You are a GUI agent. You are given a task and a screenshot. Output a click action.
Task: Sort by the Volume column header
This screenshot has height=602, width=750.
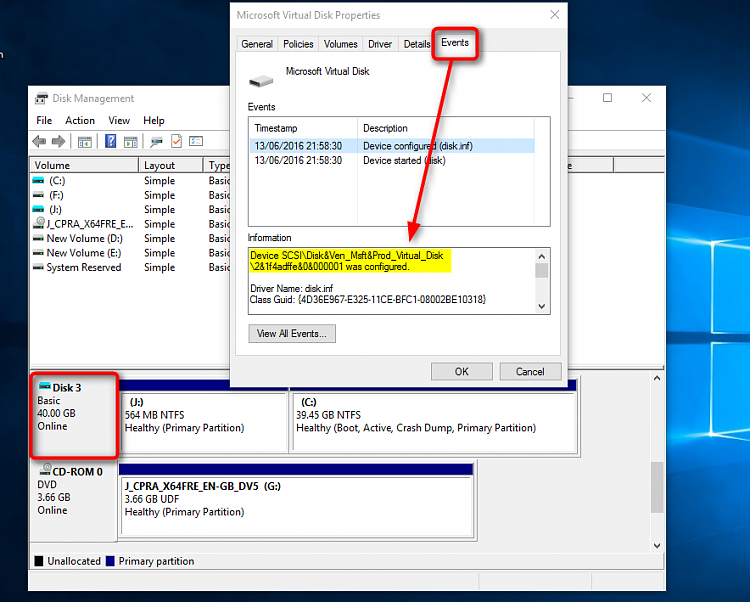(84, 165)
